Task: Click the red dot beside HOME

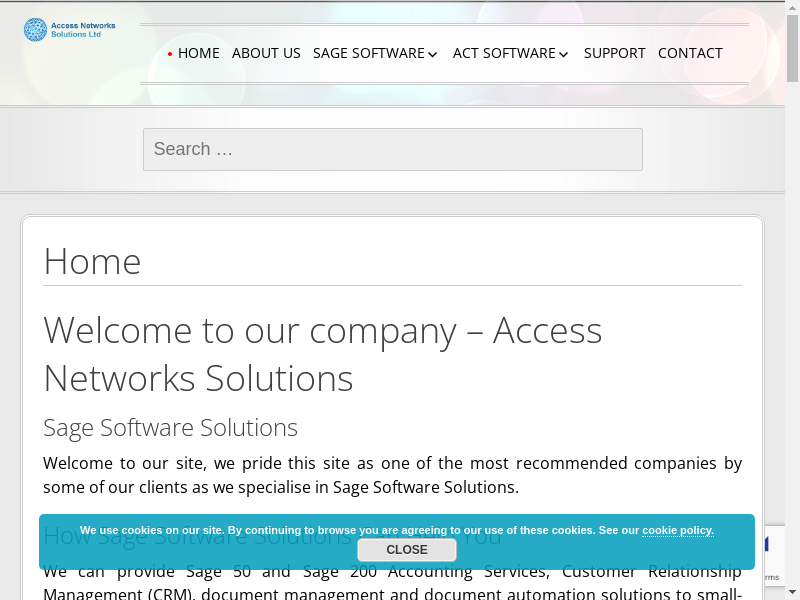Action: [170, 54]
